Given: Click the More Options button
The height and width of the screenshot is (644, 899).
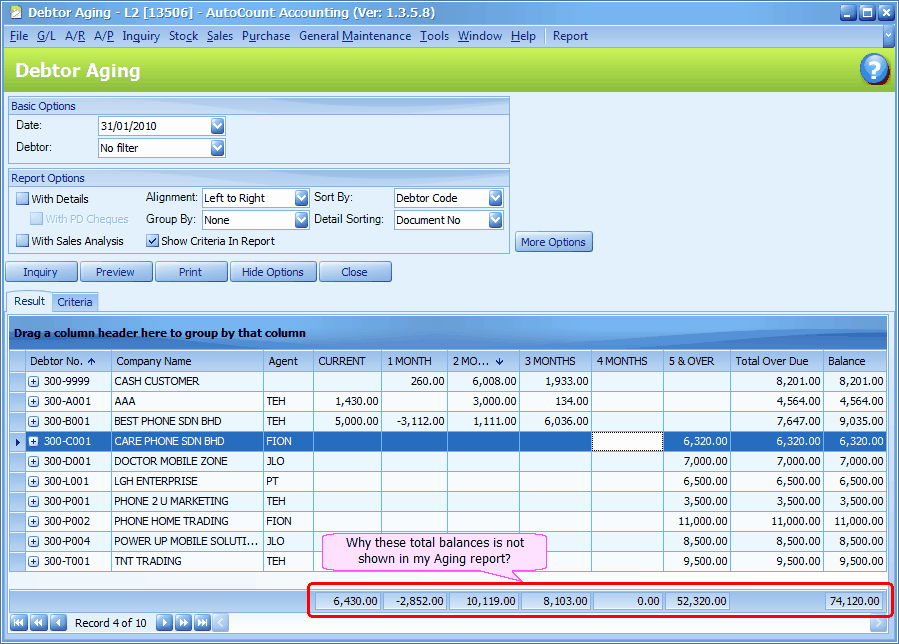Looking at the screenshot, I should click(x=553, y=242).
